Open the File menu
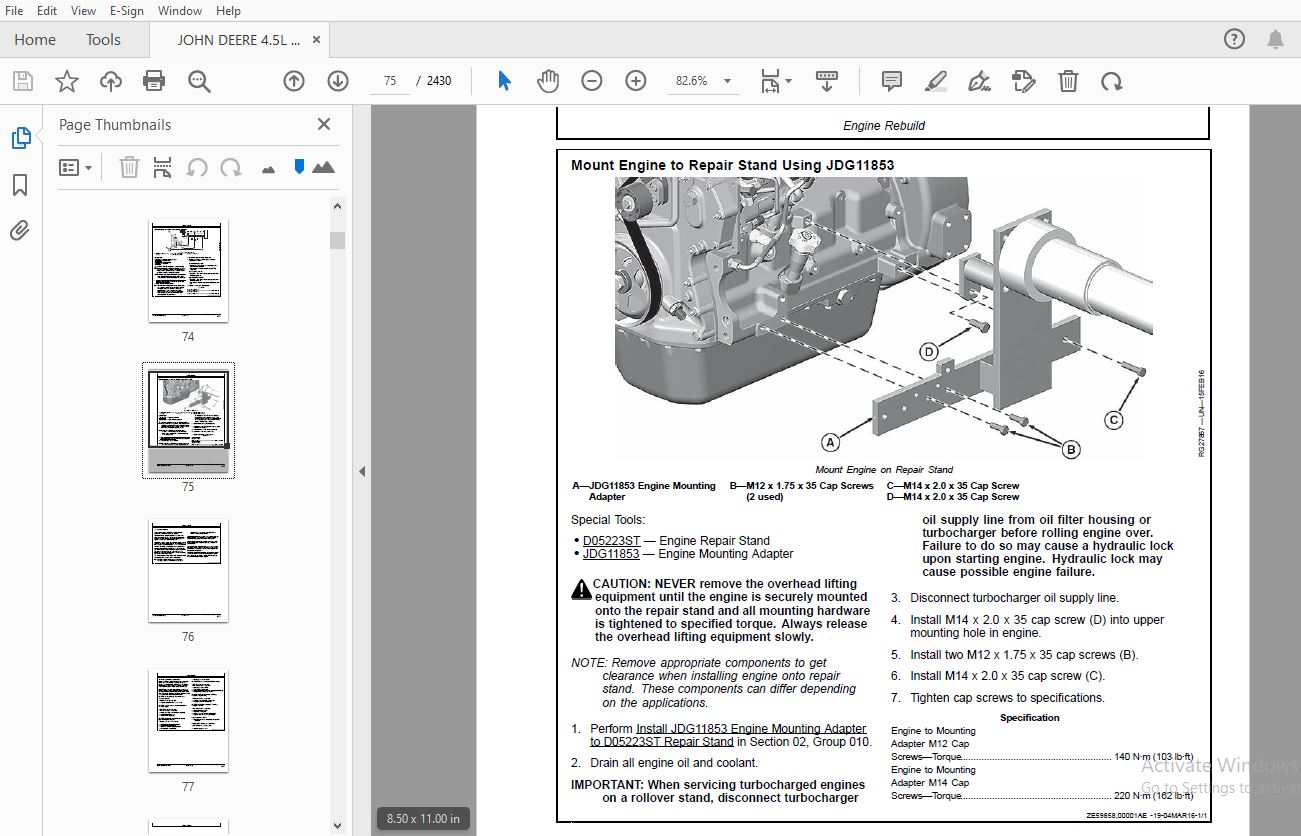The width and height of the screenshot is (1301, 836). pos(14,10)
